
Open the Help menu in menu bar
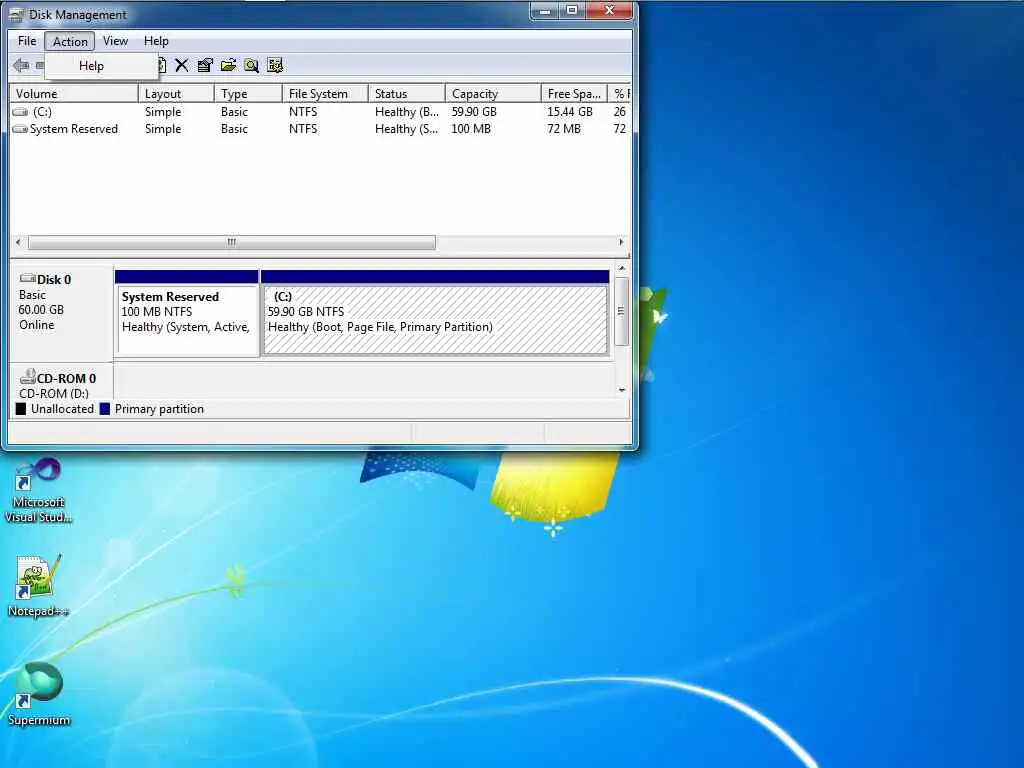point(156,41)
